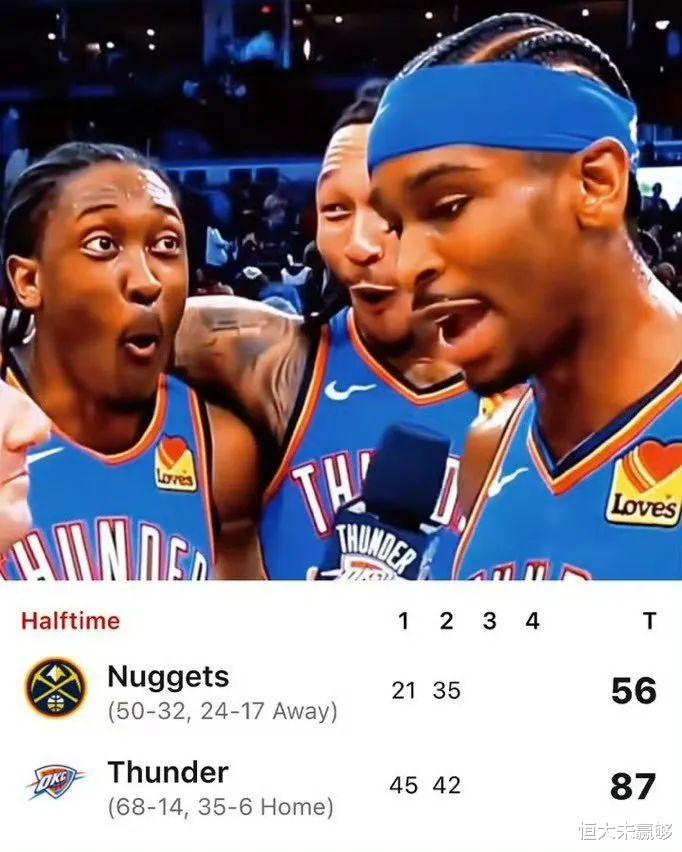Click the OKC Thunder team logo
The height and width of the screenshot is (852, 682).
(x=55, y=782)
